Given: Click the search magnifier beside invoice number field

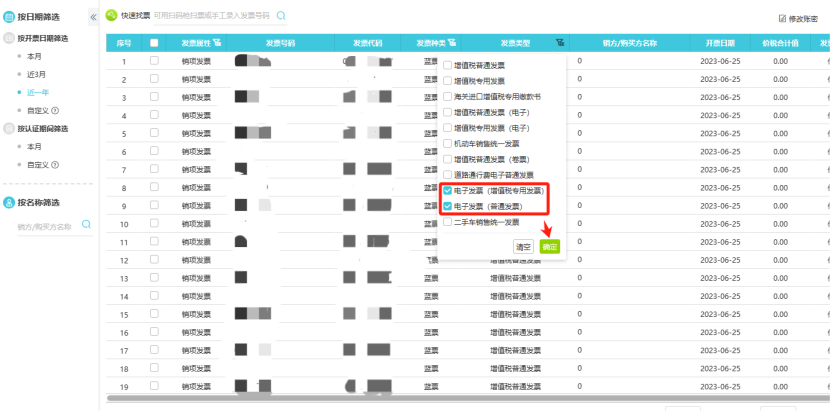Looking at the screenshot, I should [x=281, y=16].
